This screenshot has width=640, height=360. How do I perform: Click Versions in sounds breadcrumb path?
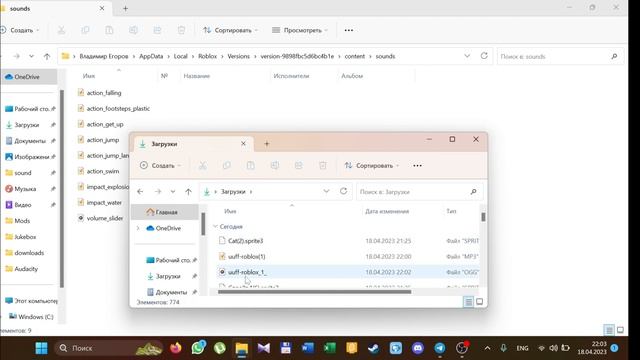238,56
